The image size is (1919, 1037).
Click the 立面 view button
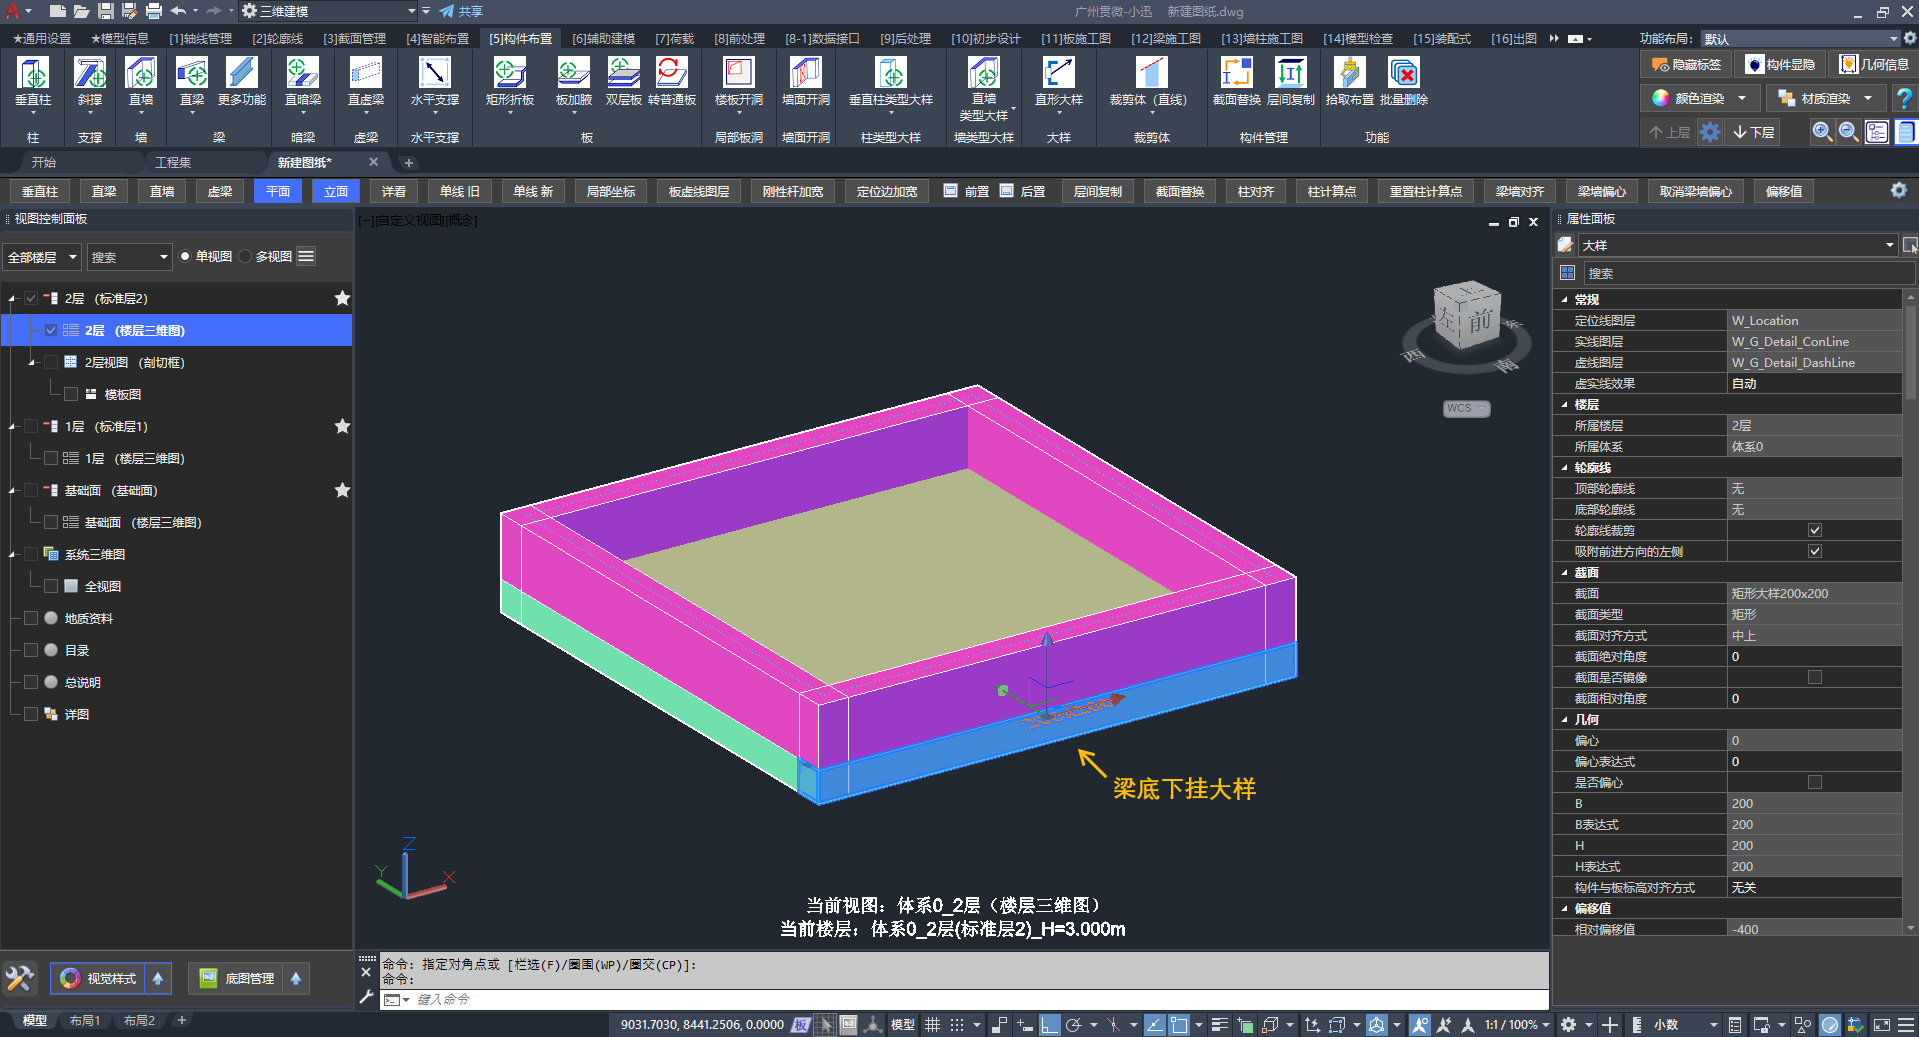(336, 191)
